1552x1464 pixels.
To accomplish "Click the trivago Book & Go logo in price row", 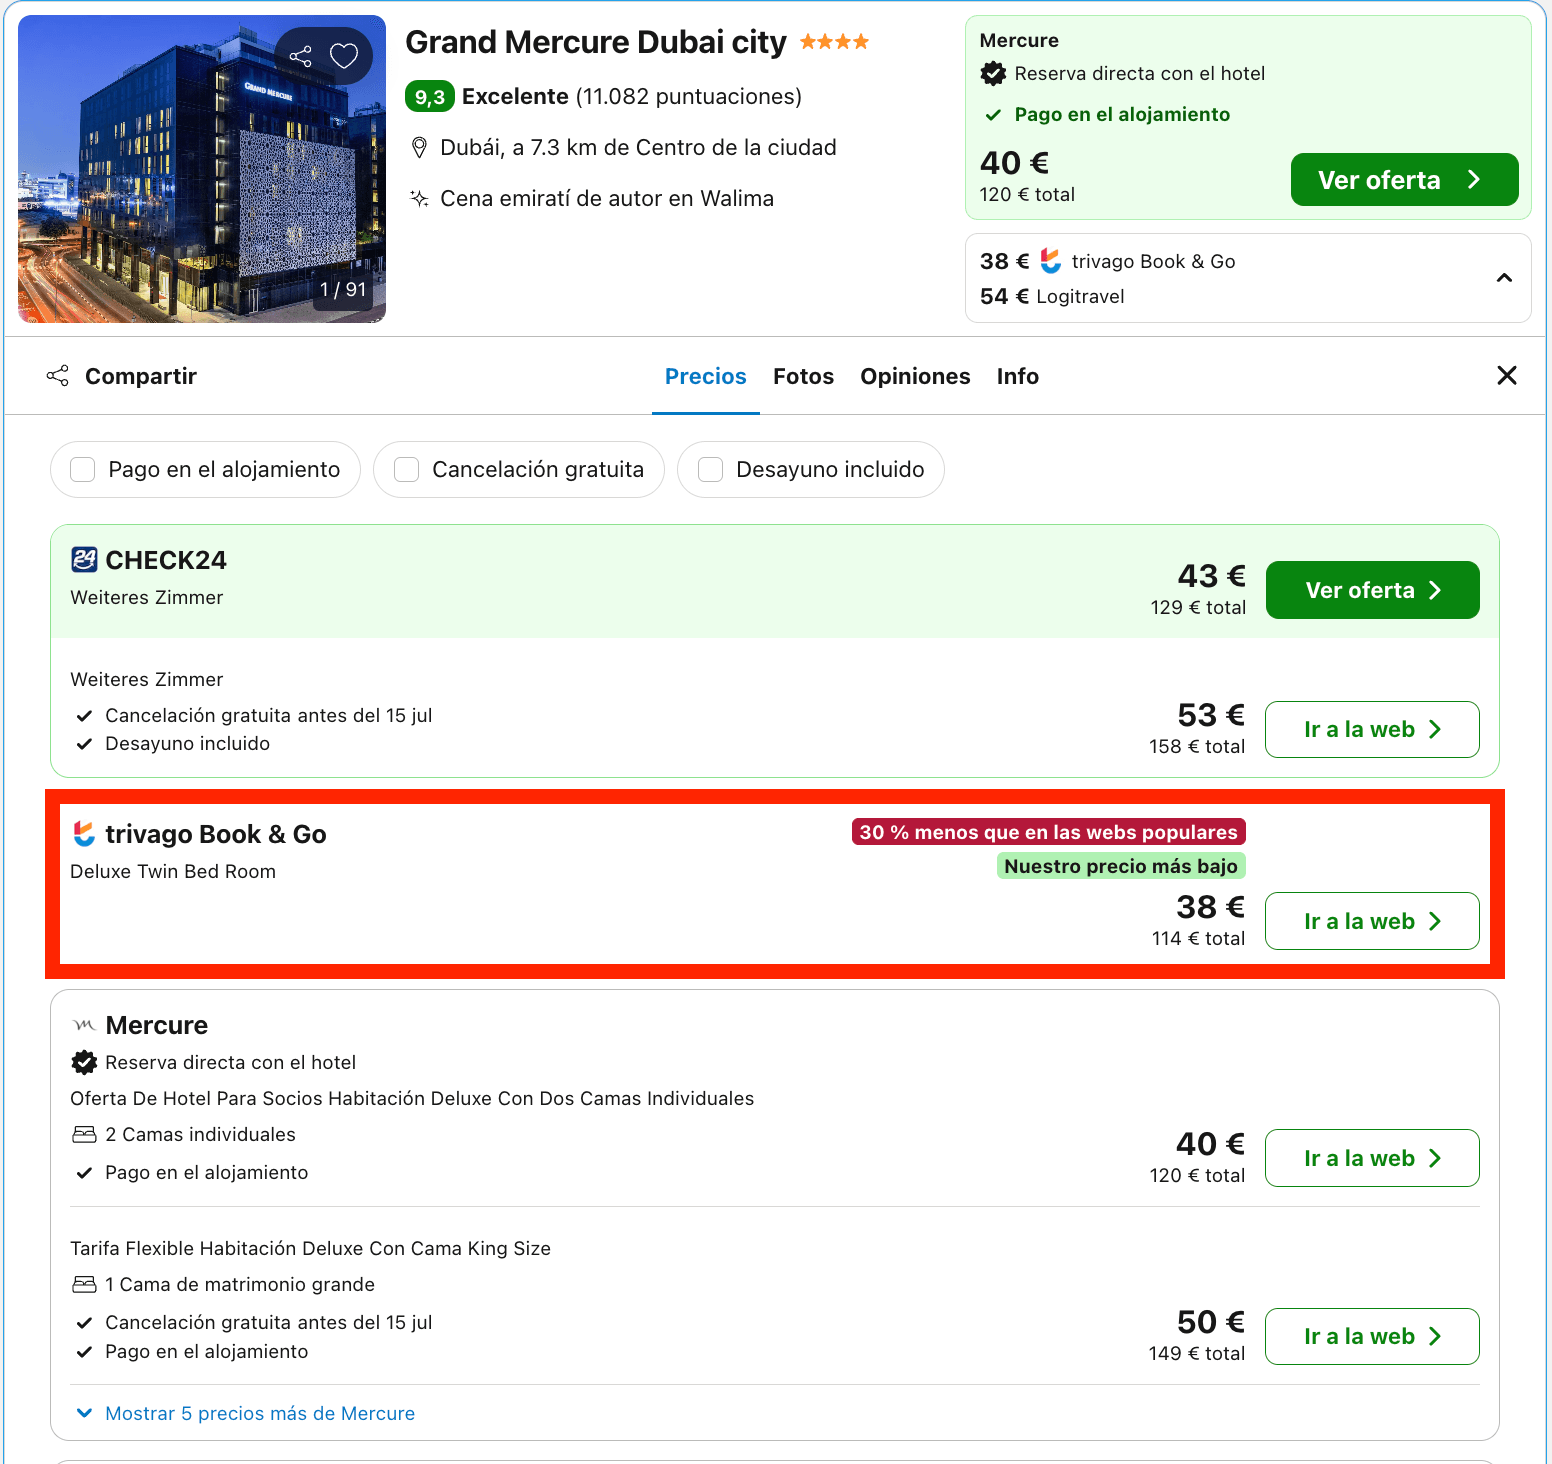I will click(84, 834).
